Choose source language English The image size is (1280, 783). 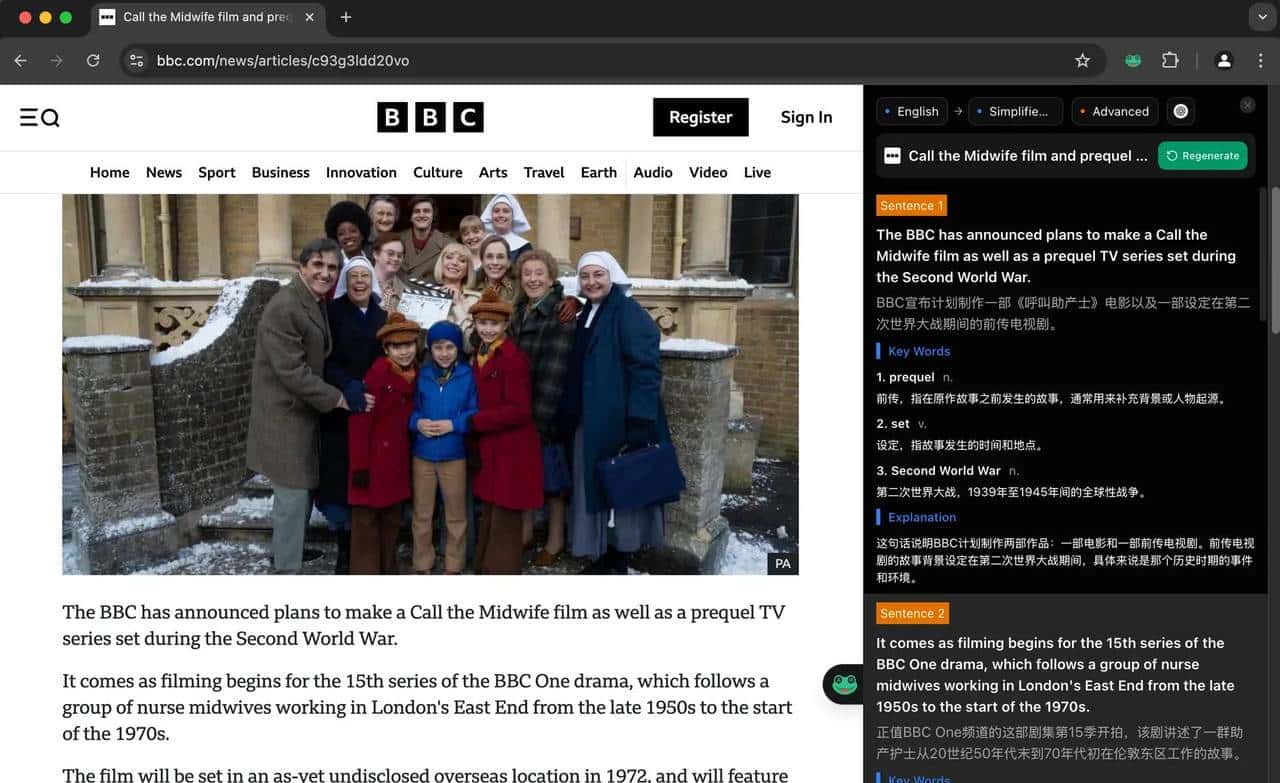(x=911, y=111)
